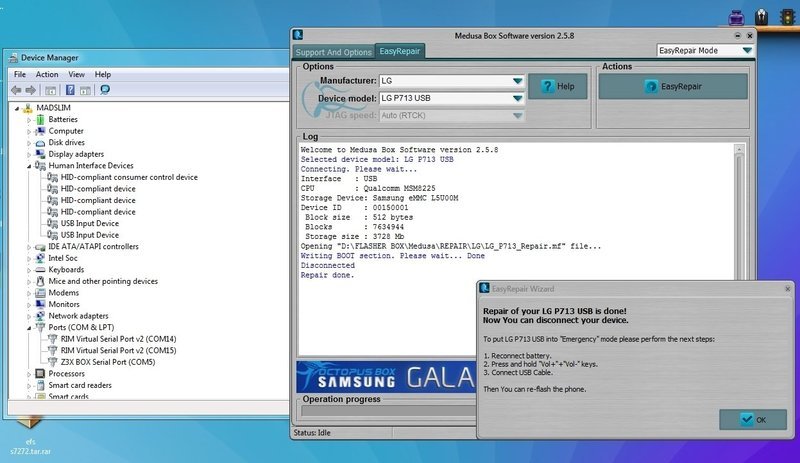Click OK in EasyRepair Wizard
Image resolution: width=800 pixels, height=463 pixels.
pos(753,420)
